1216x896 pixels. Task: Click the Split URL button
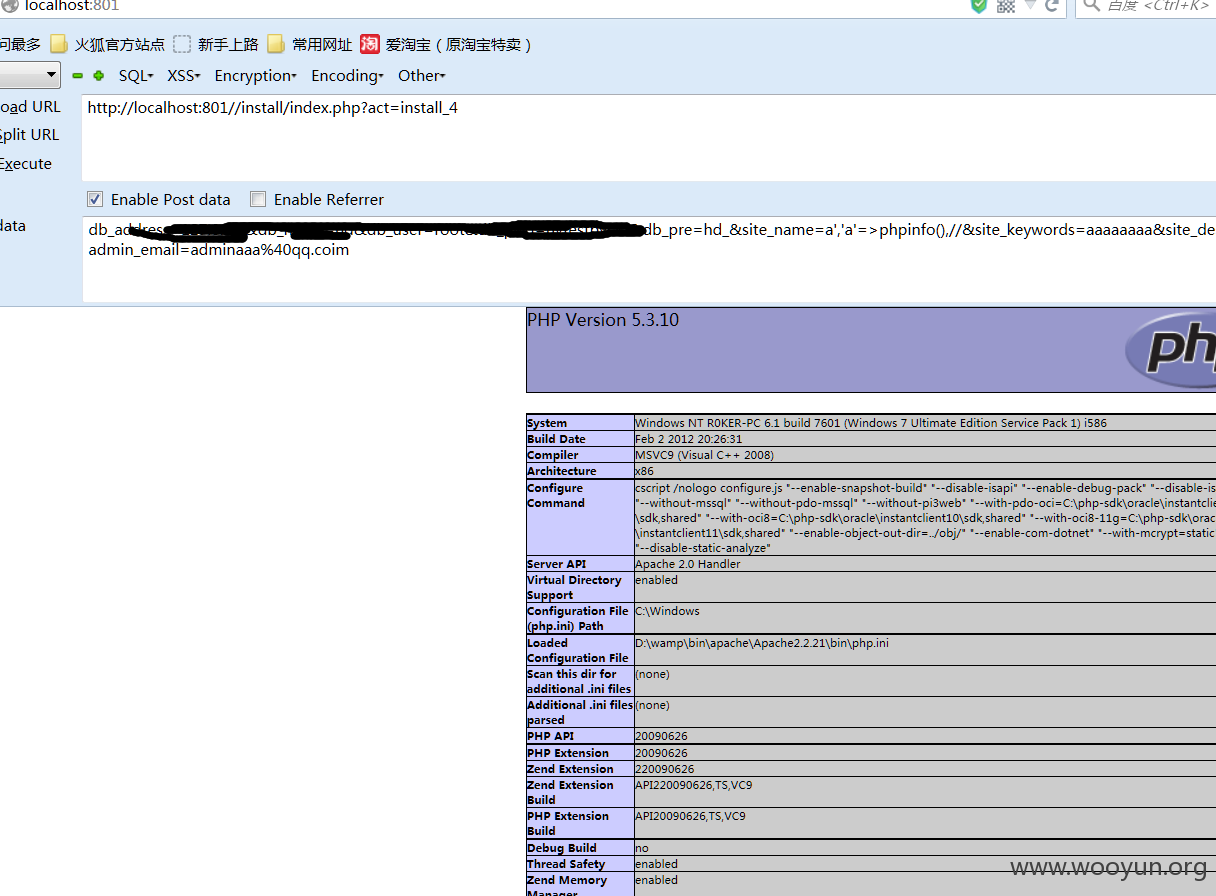[30, 135]
